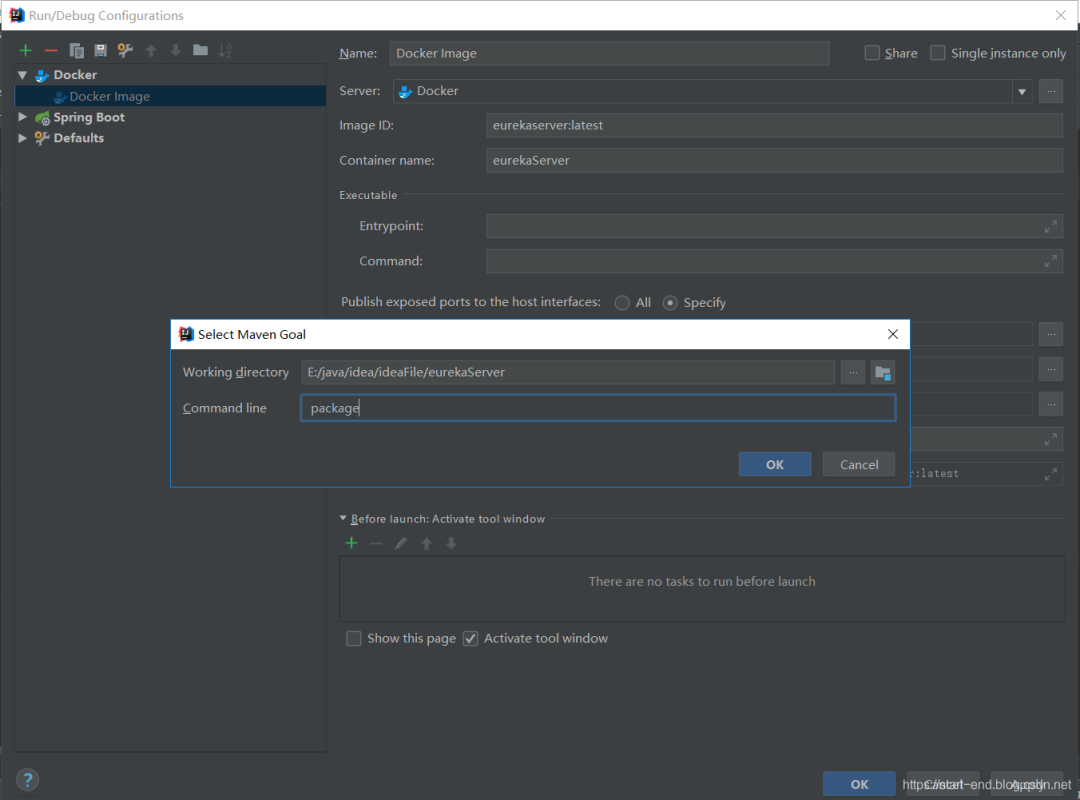This screenshot has height=800, width=1080.
Task: Add a new run configuration
Action: coord(25,50)
